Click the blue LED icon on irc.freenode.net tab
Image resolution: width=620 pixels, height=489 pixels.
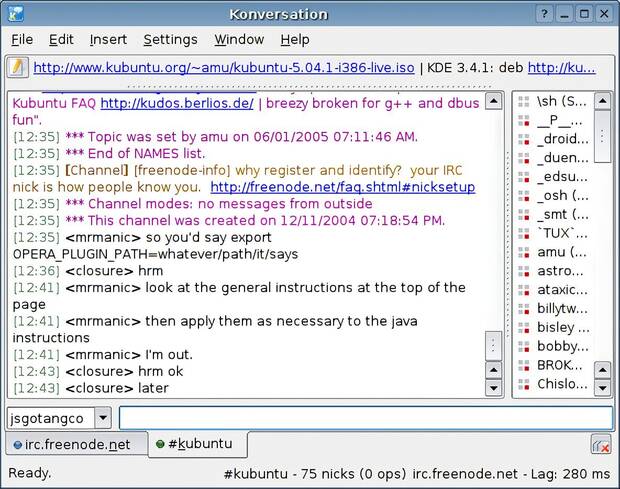pos(17,444)
